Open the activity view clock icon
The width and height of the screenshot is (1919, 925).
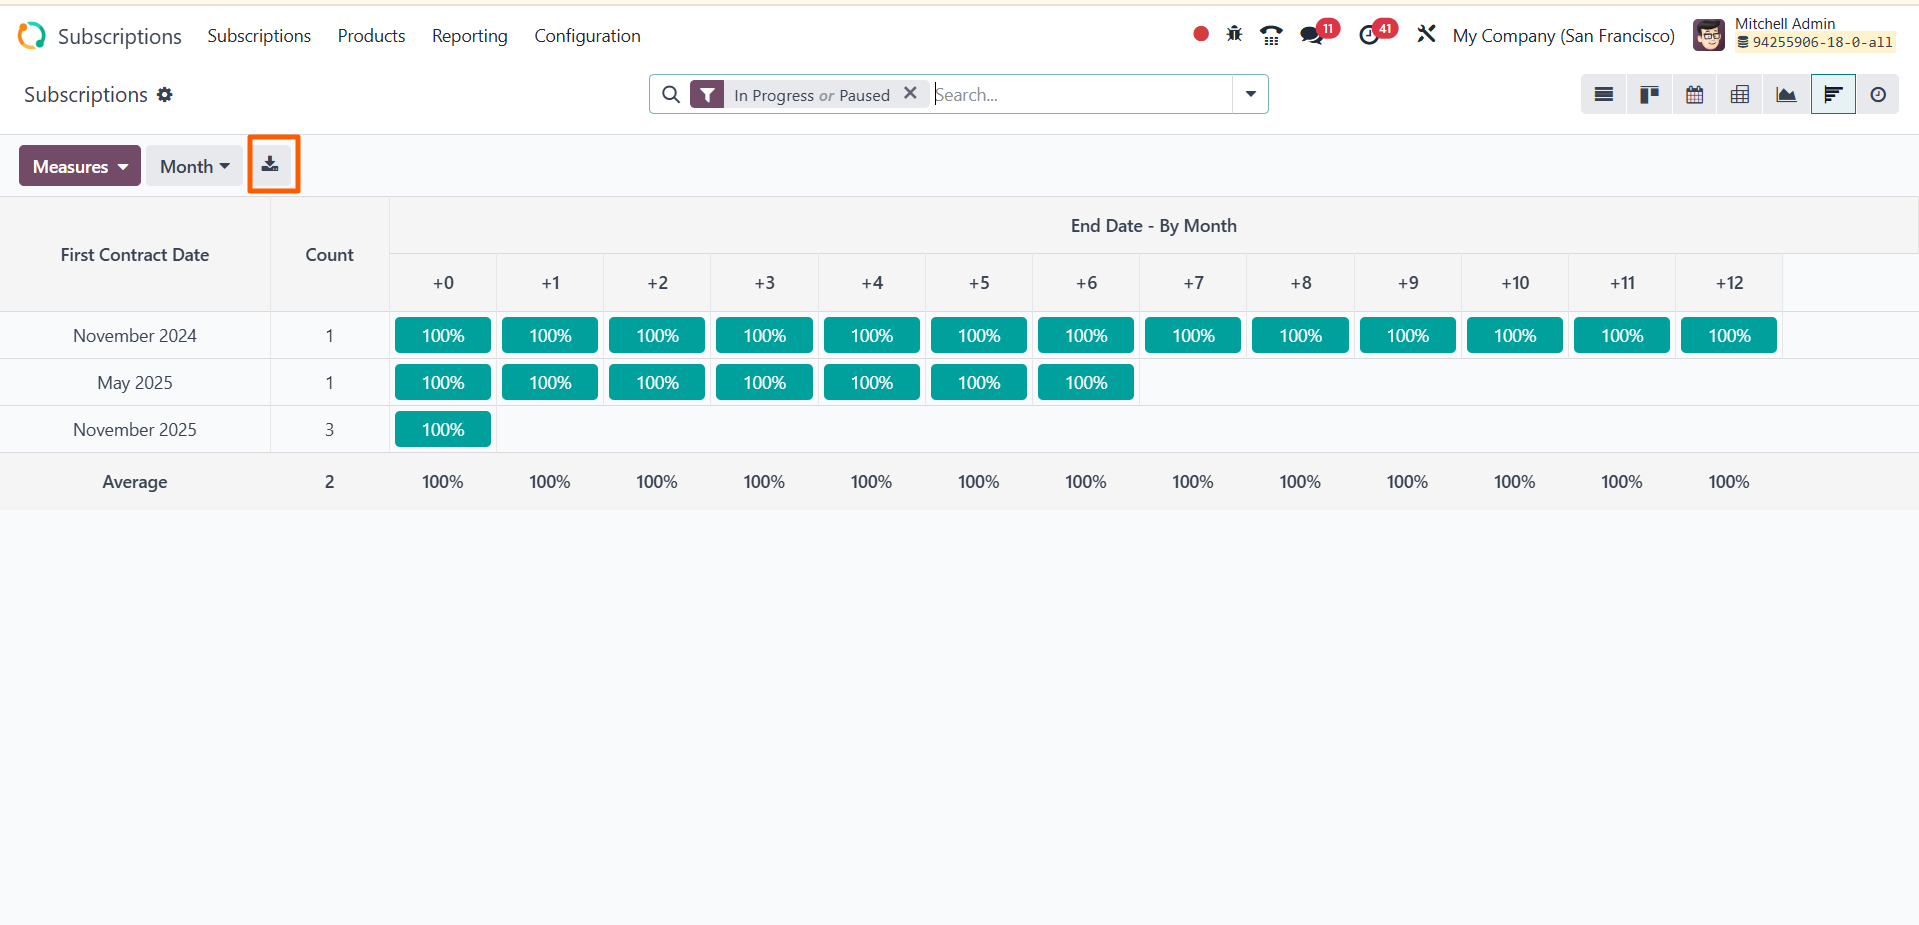point(1878,95)
